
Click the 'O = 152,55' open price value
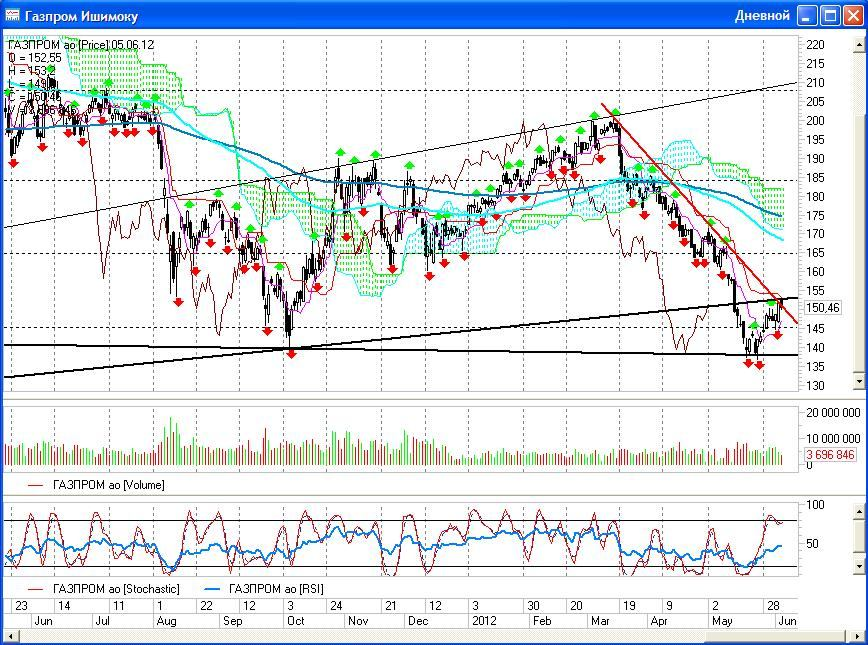point(35,58)
